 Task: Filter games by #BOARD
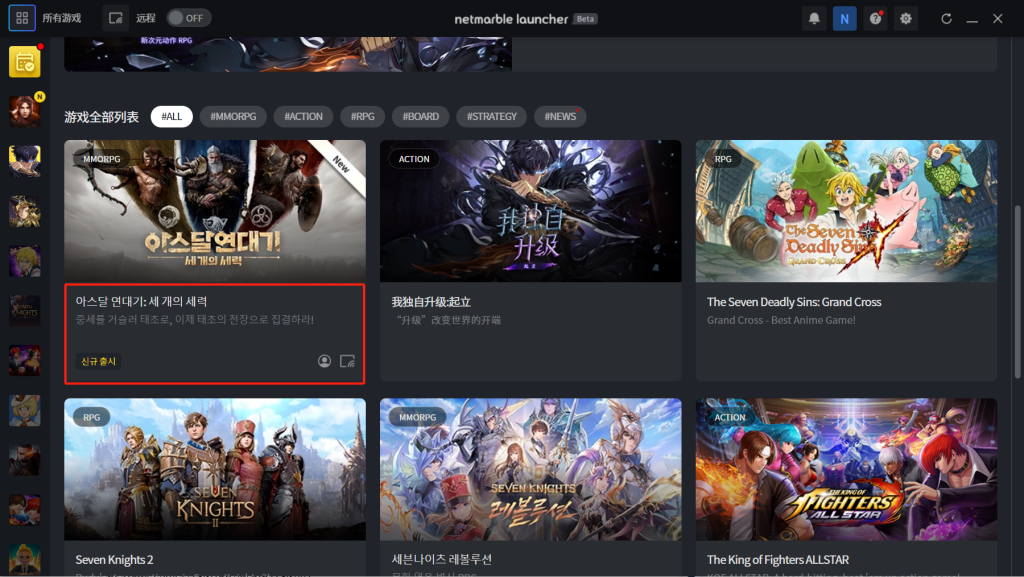(421, 116)
